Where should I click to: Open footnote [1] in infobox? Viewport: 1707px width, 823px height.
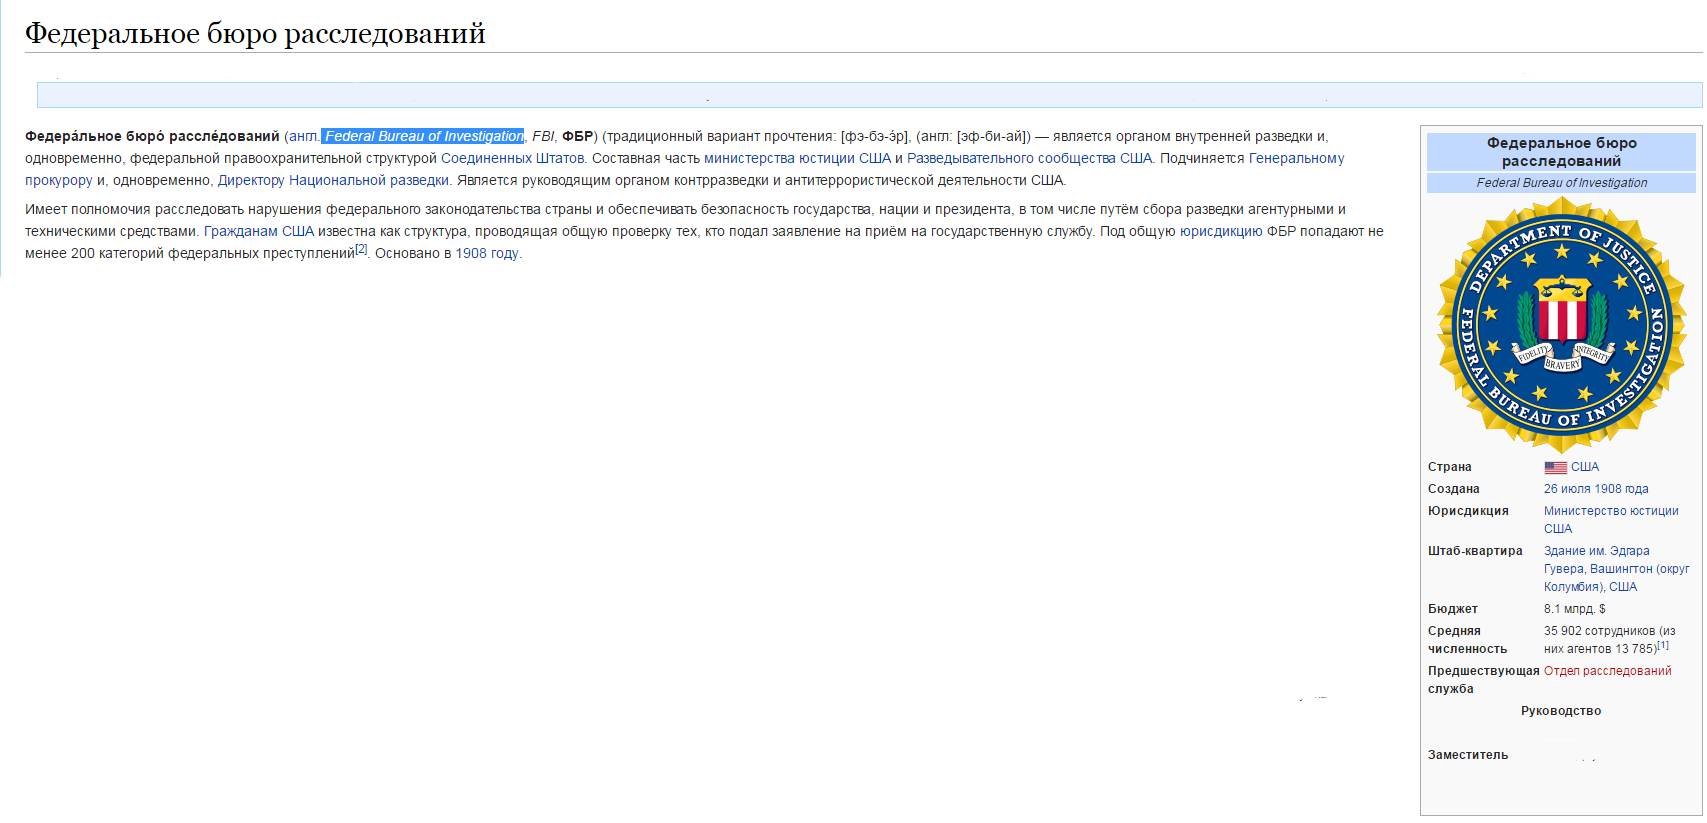[1662, 645]
